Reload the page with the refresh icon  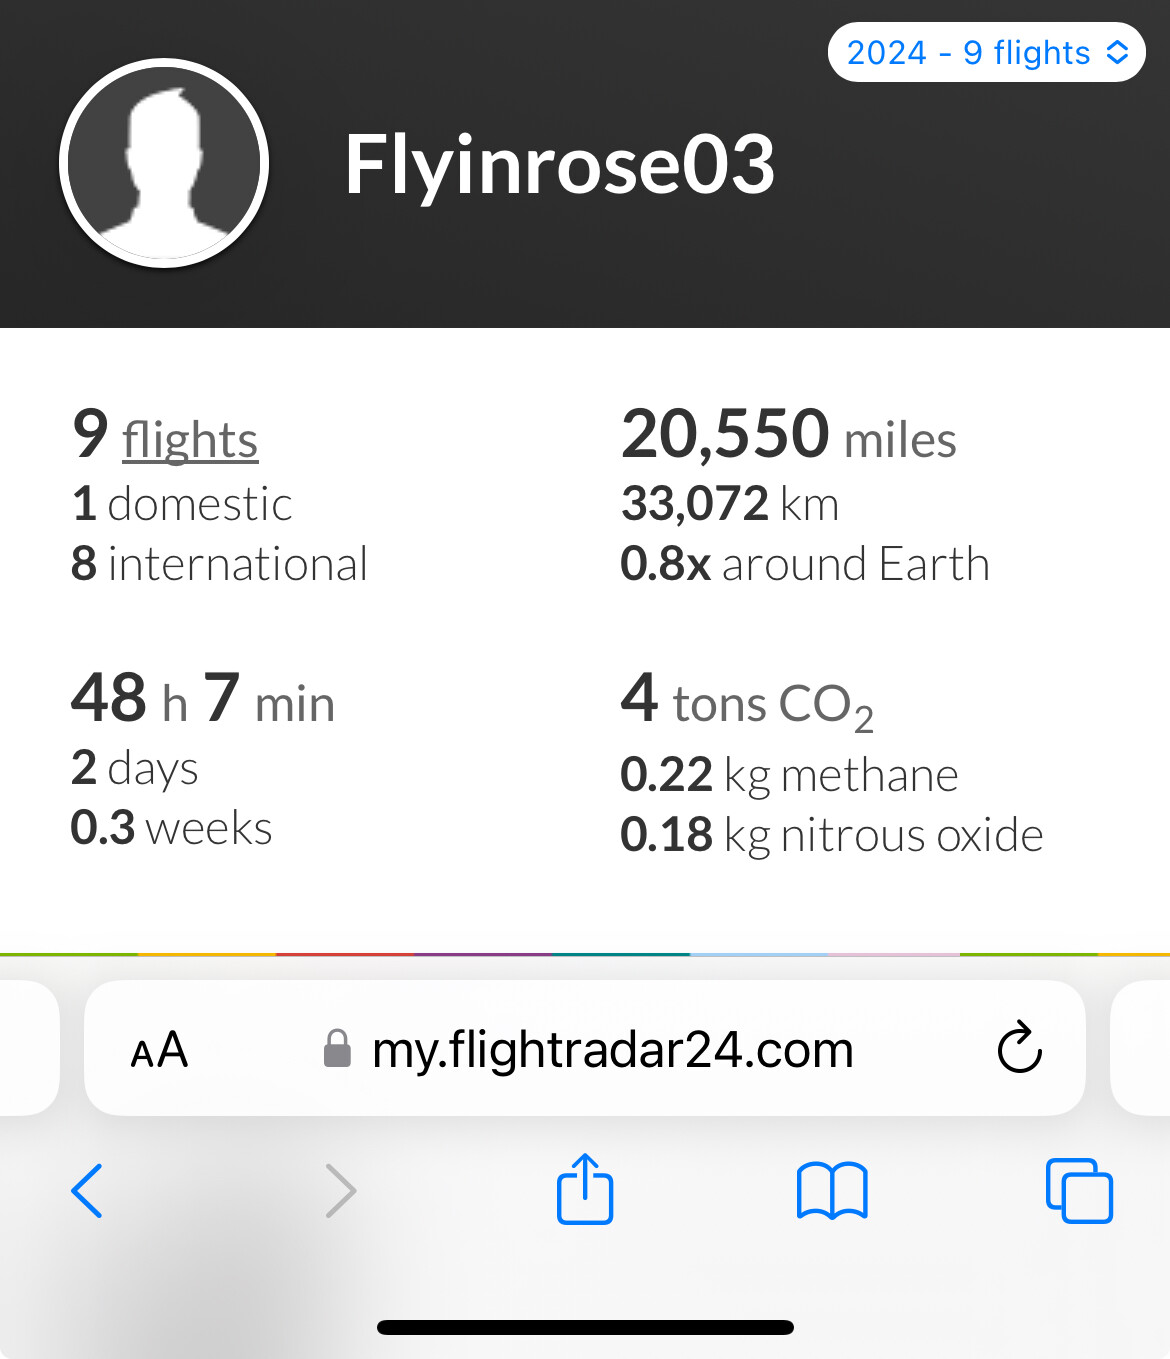point(1019,1048)
